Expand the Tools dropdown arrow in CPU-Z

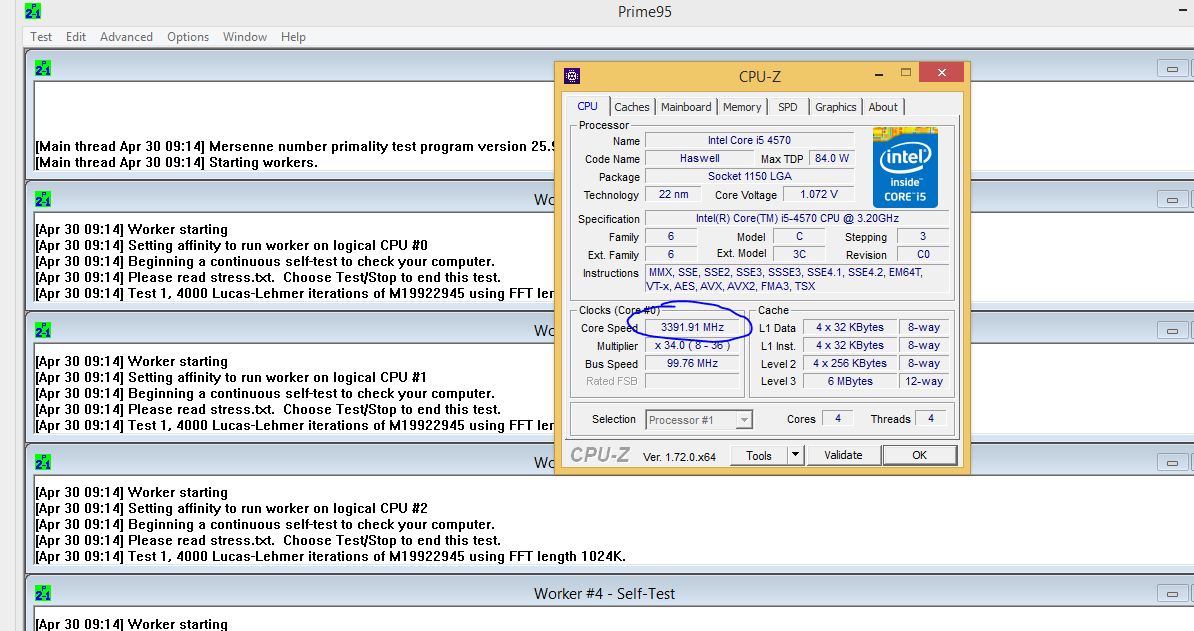(x=795, y=455)
